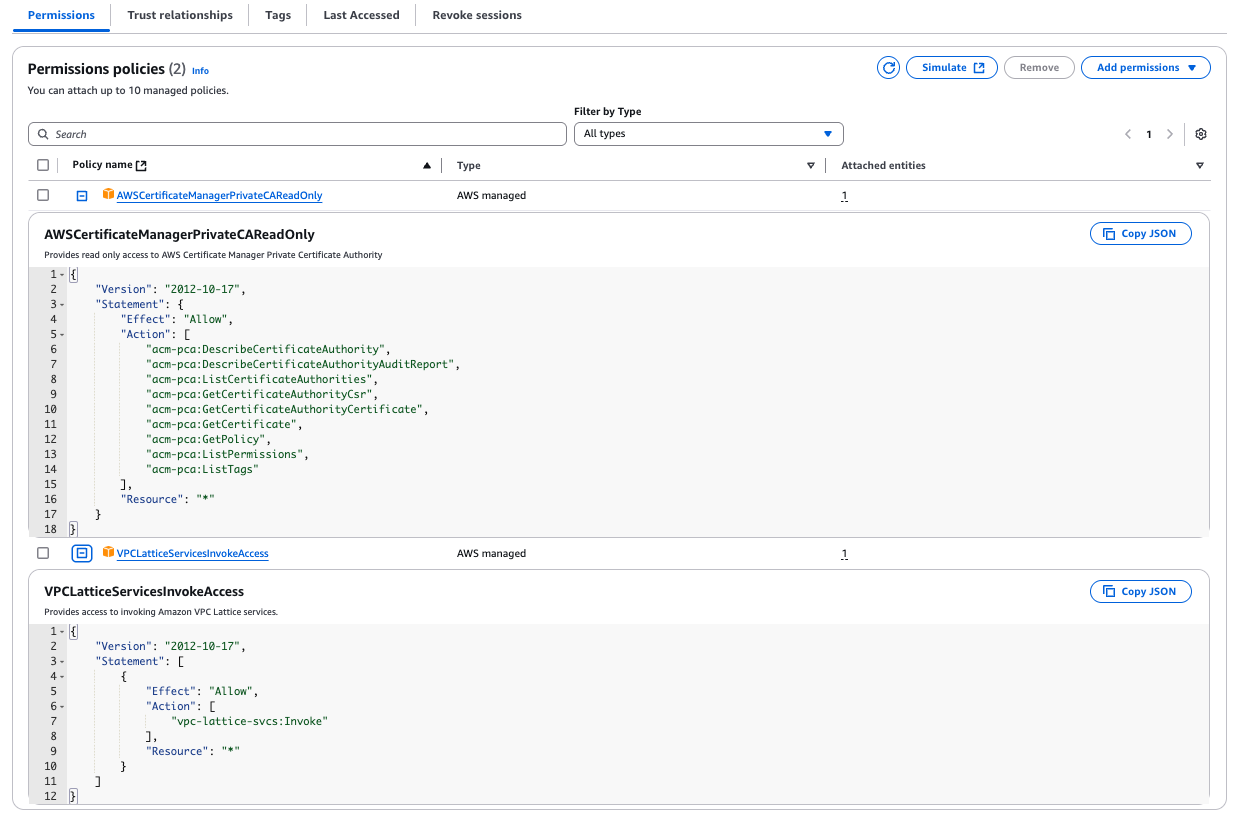The height and width of the screenshot is (816, 1234).
Task: Go to previous page arrow
Action: 1128,134
